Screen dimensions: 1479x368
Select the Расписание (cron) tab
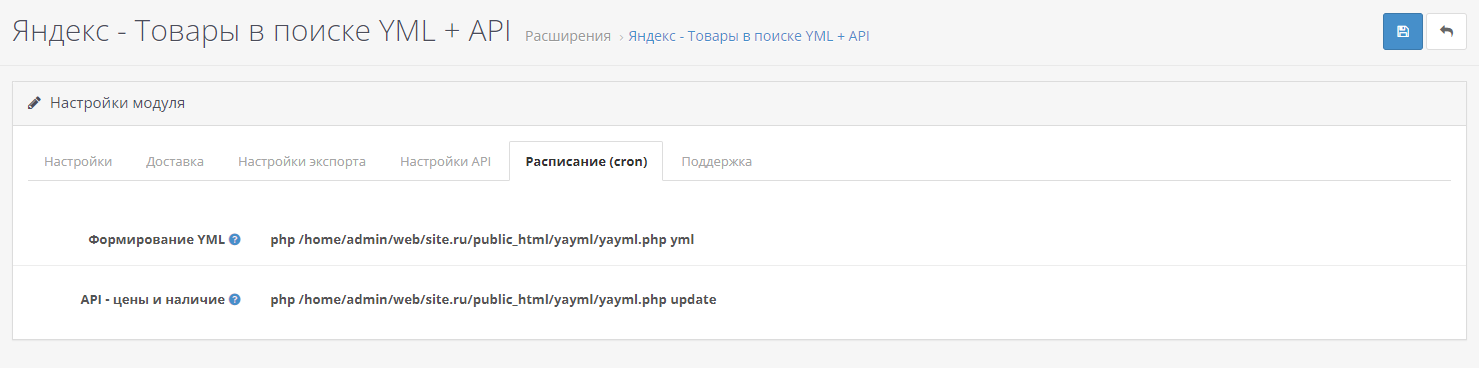tap(586, 161)
